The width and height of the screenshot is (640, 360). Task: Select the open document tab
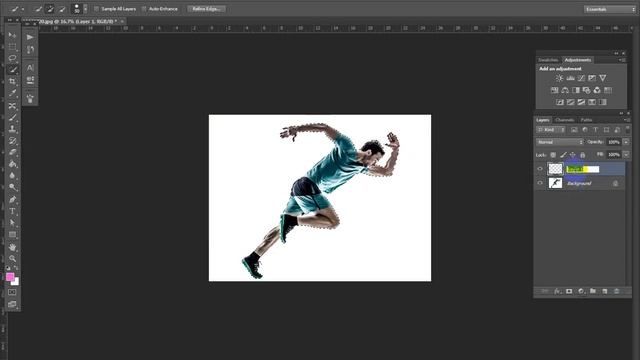tap(73, 21)
